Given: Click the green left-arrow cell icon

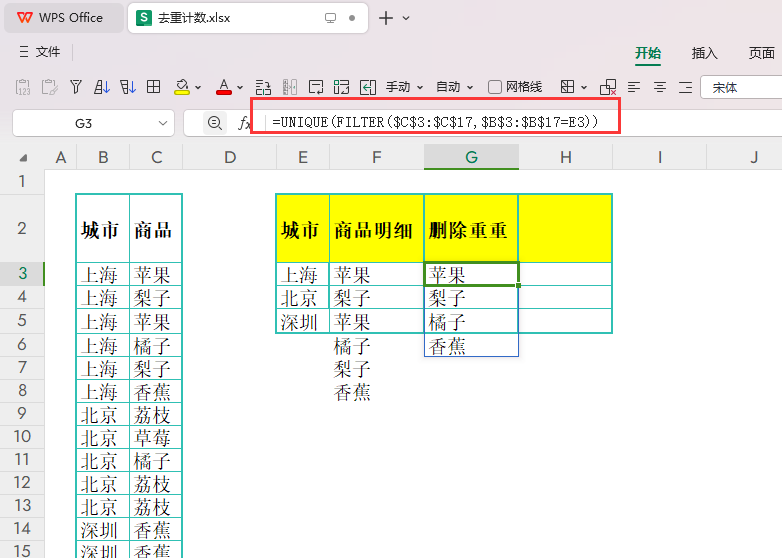Looking at the screenshot, I should tap(368, 87).
